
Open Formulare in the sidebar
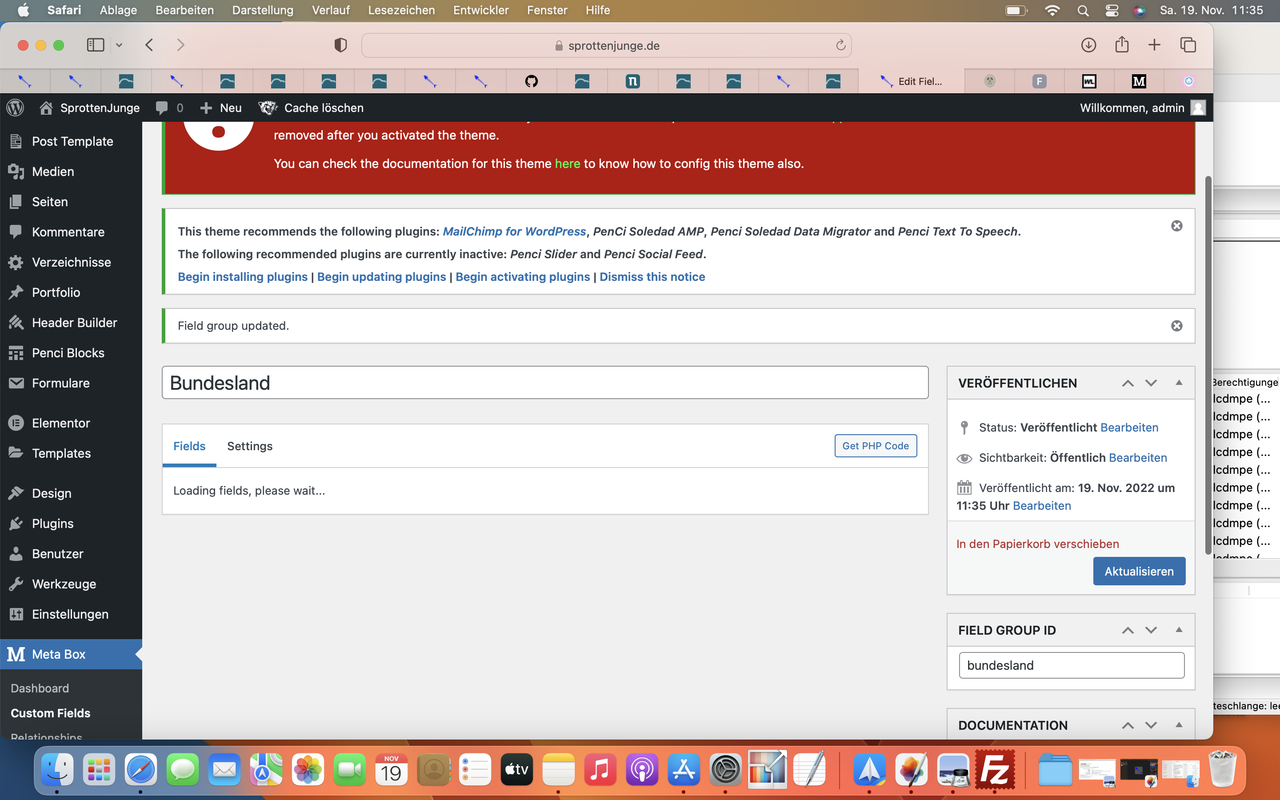[60, 383]
